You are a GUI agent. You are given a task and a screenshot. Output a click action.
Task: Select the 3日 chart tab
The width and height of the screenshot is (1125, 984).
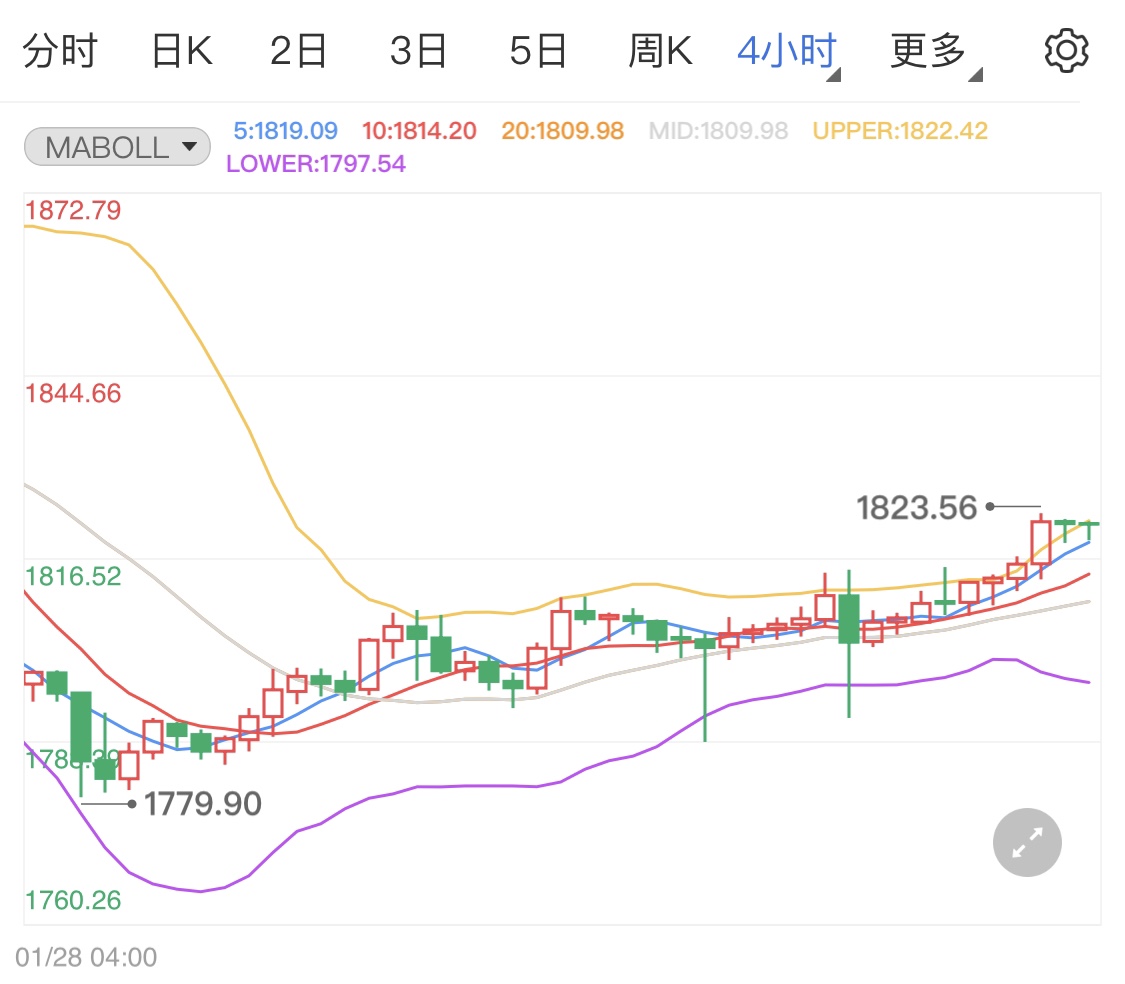coord(418,51)
